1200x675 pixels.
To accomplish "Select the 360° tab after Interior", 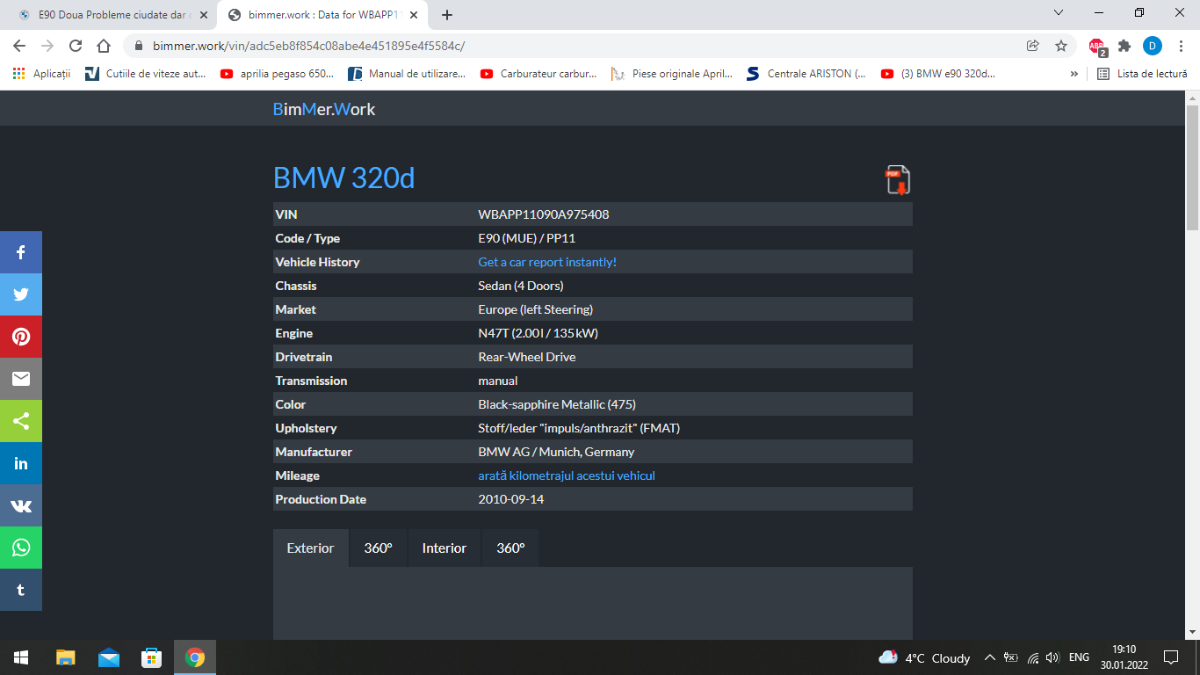I will [x=510, y=548].
